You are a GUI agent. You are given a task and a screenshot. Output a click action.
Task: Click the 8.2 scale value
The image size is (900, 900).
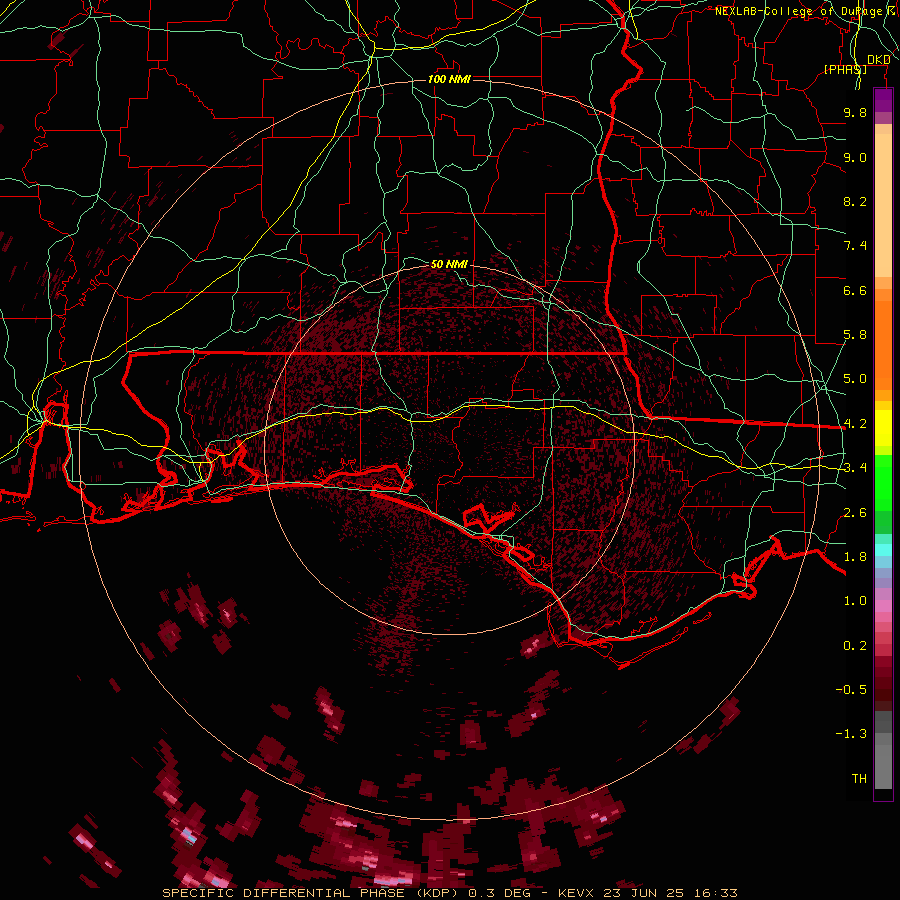point(855,201)
